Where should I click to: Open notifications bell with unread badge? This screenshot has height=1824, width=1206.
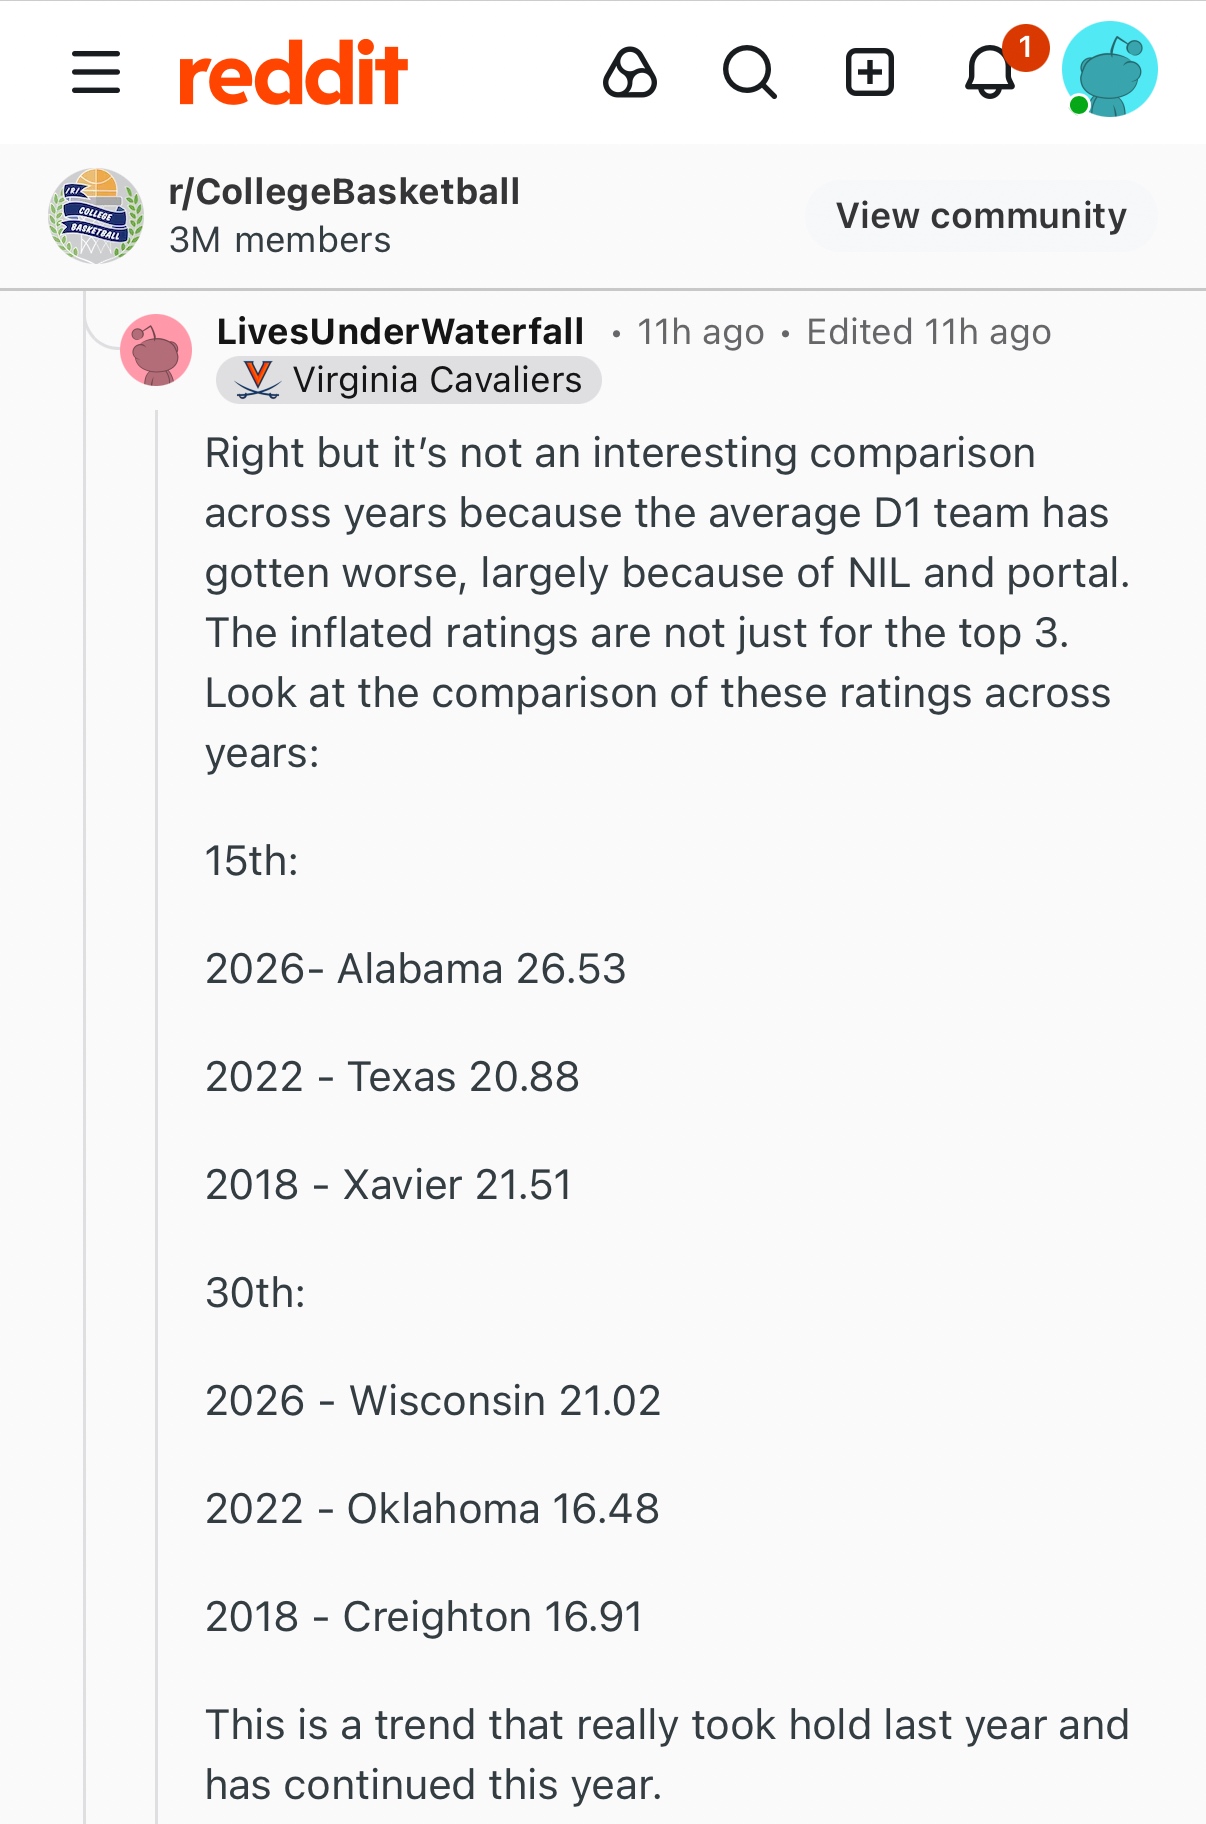(991, 73)
